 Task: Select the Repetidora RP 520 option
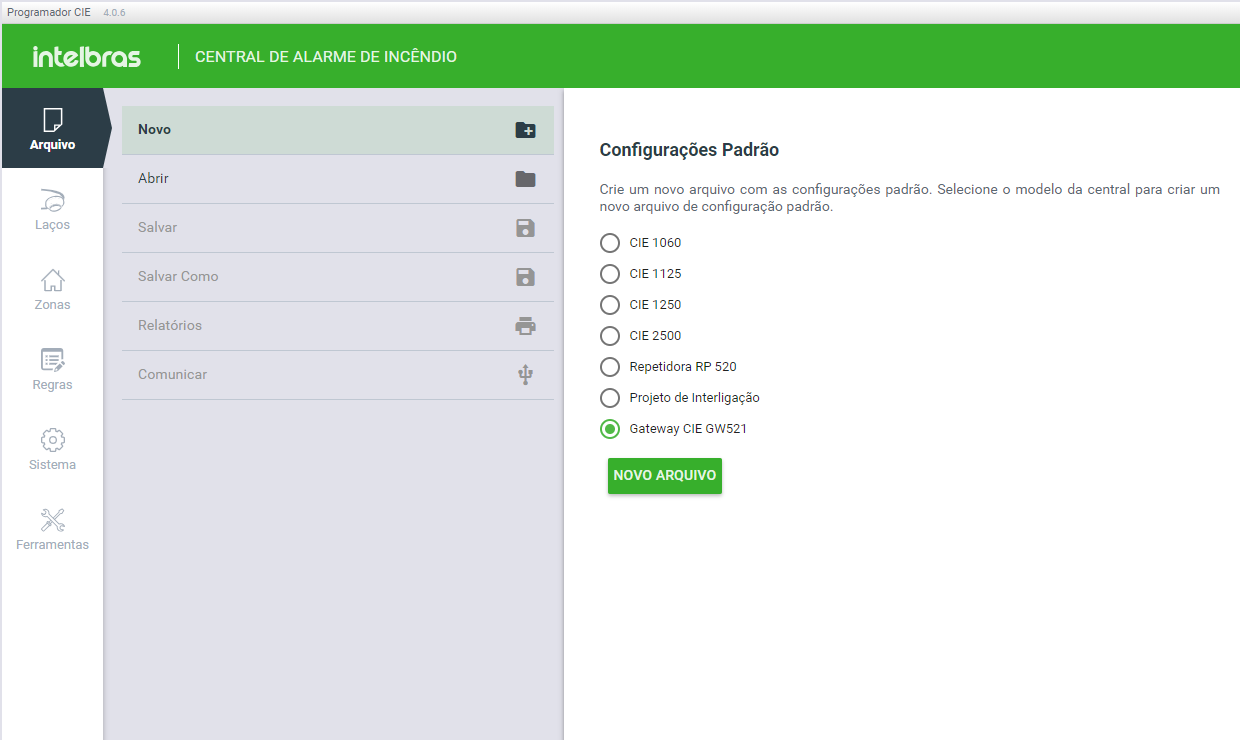click(610, 367)
